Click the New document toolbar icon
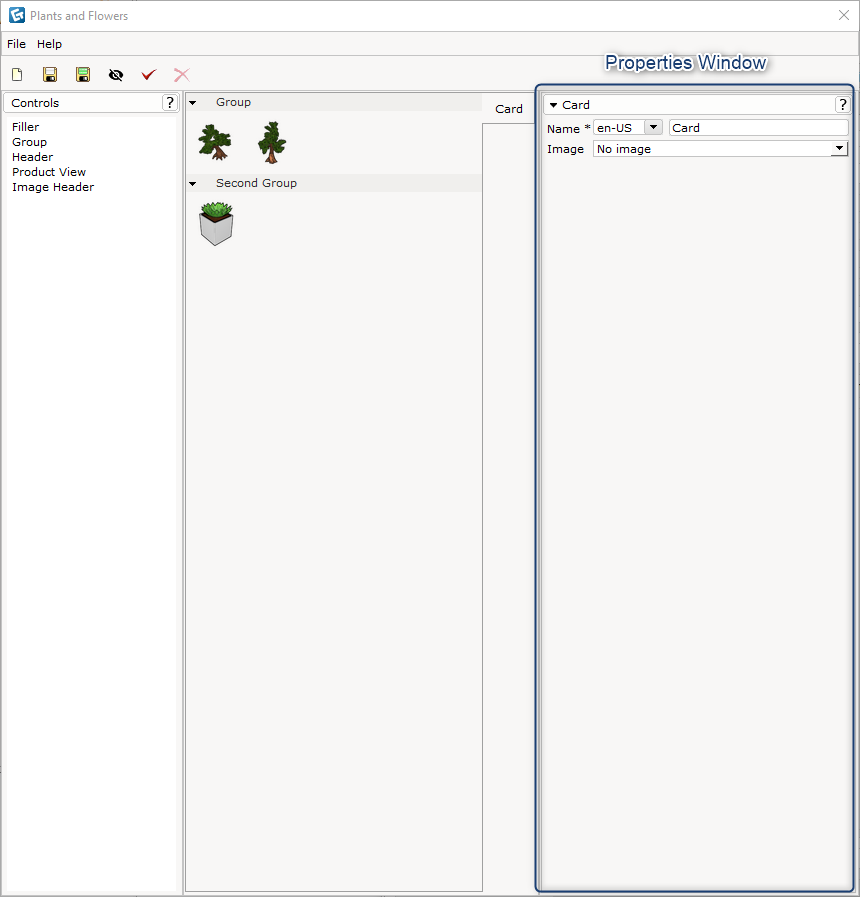Viewport: 860px width, 897px height. (17, 75)
